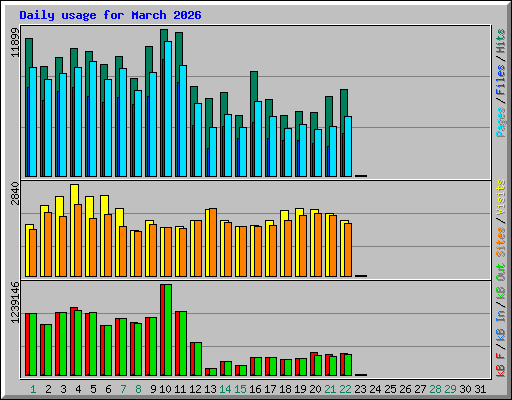Click green day label 22 on the x-axis
This screenshot has width=512, height=400.
345,389
